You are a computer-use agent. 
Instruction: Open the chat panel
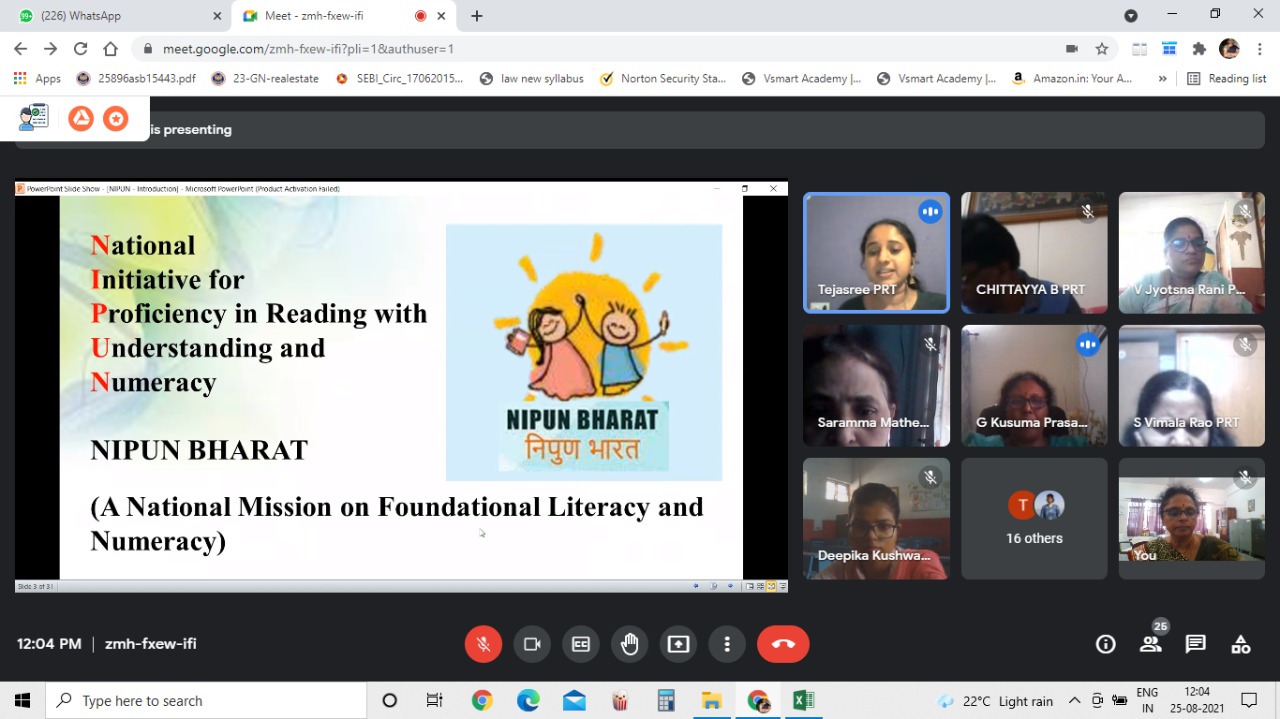[1196, 644]
